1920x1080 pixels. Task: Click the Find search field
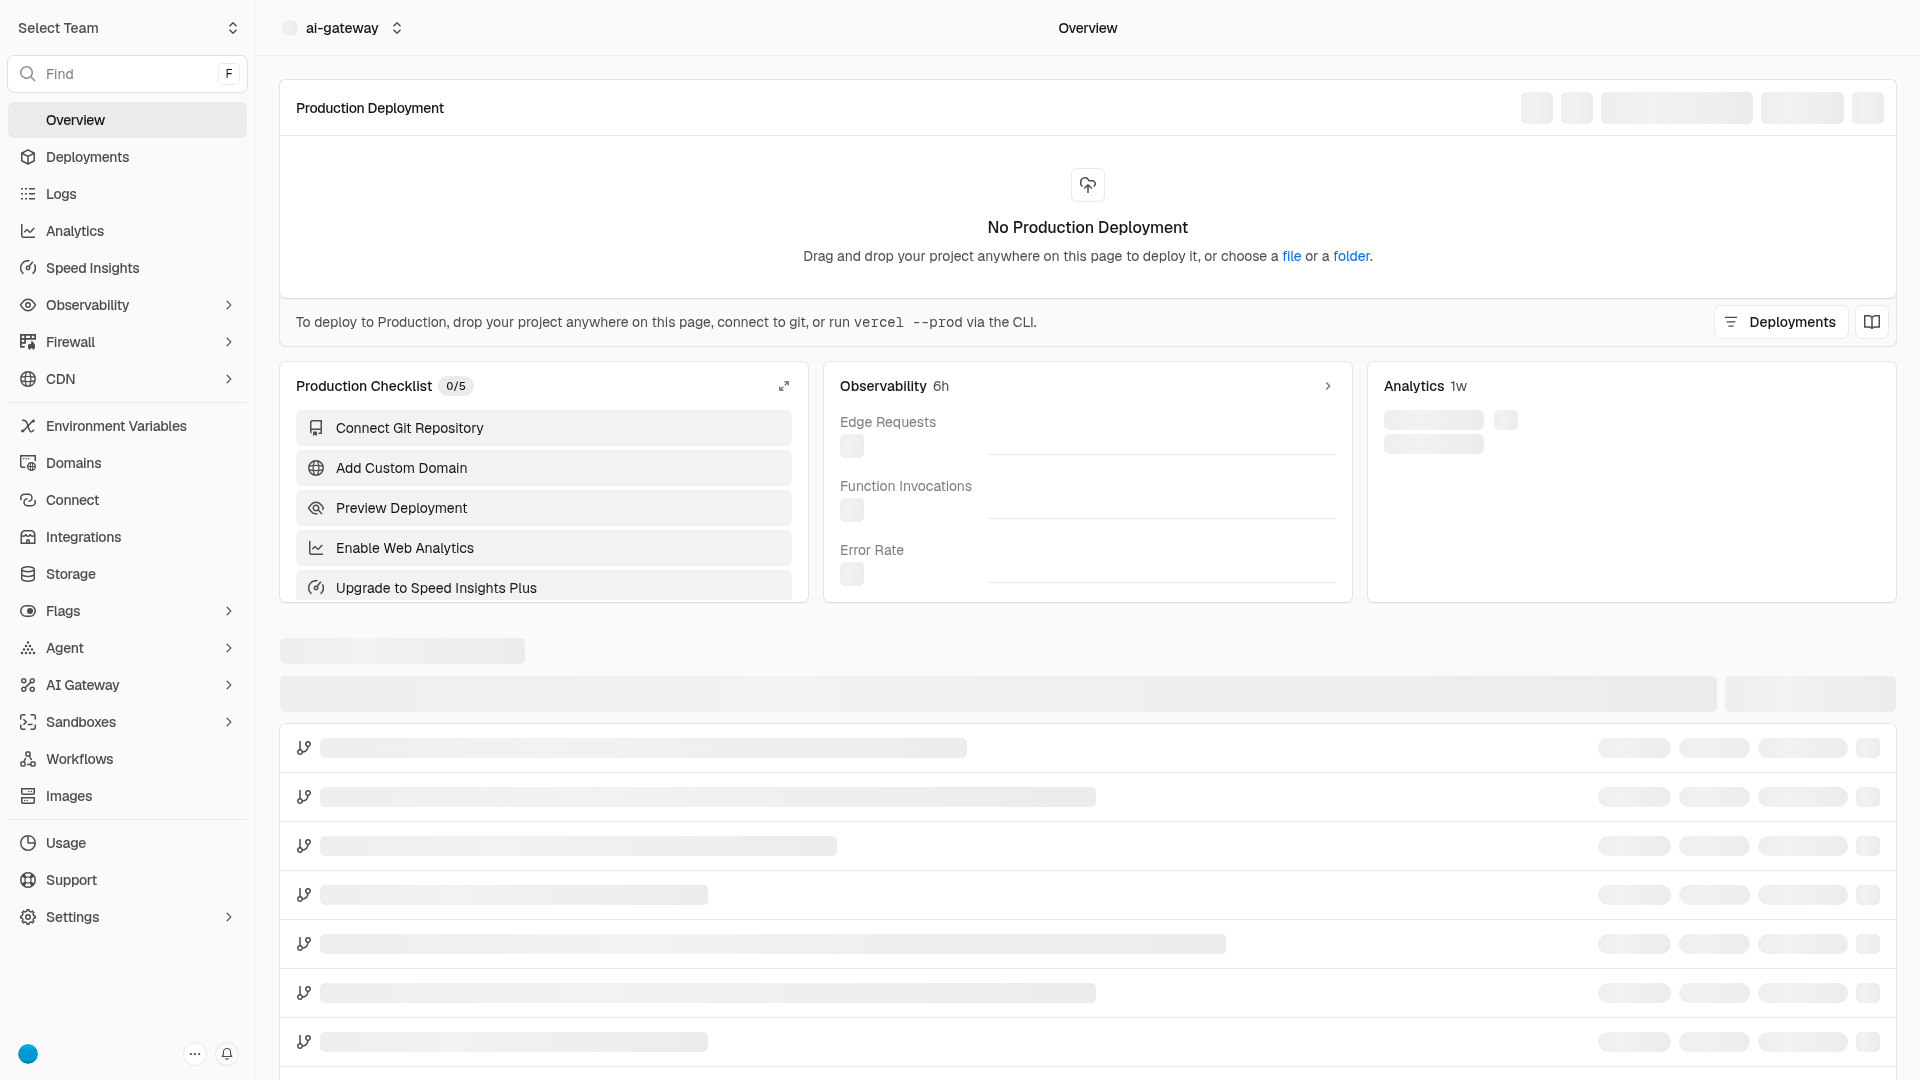(128, 74)
